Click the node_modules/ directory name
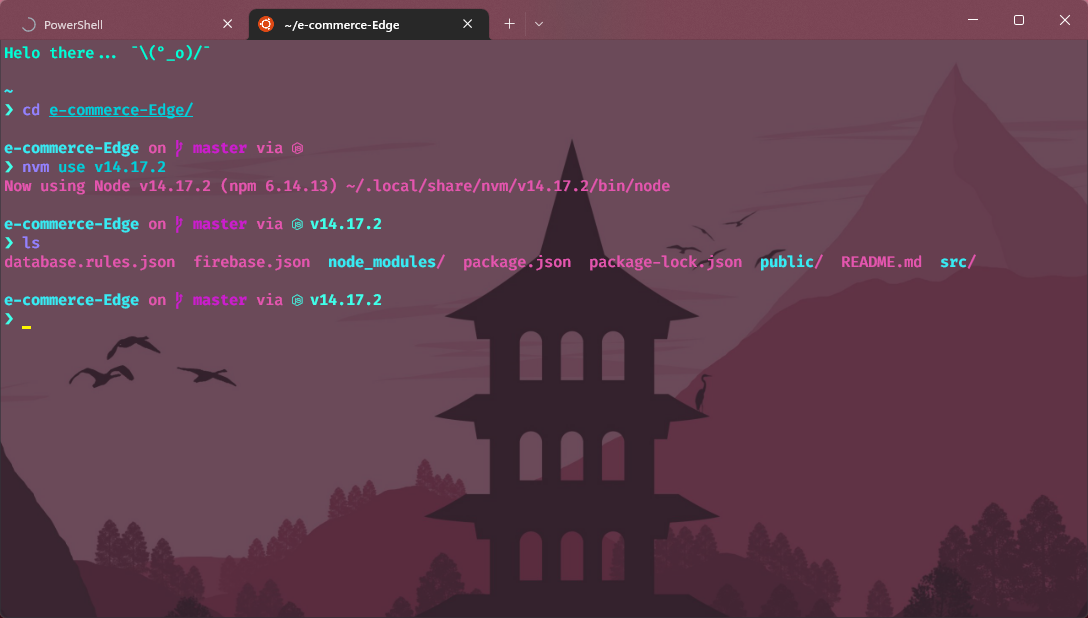The width and height of the screenshot is (1088, 618). [386, 261]
